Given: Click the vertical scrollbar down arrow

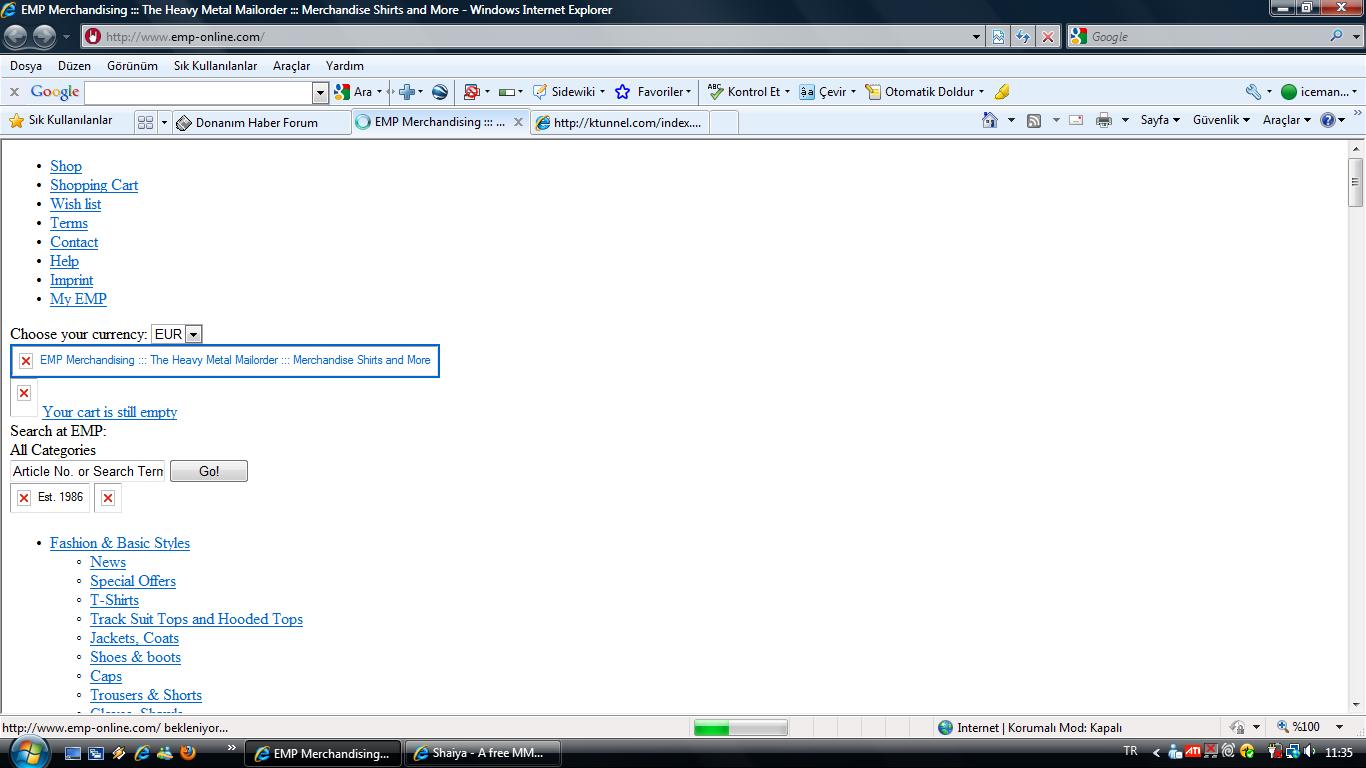Looking at the screenshot, I should (x=1356, y=705).
